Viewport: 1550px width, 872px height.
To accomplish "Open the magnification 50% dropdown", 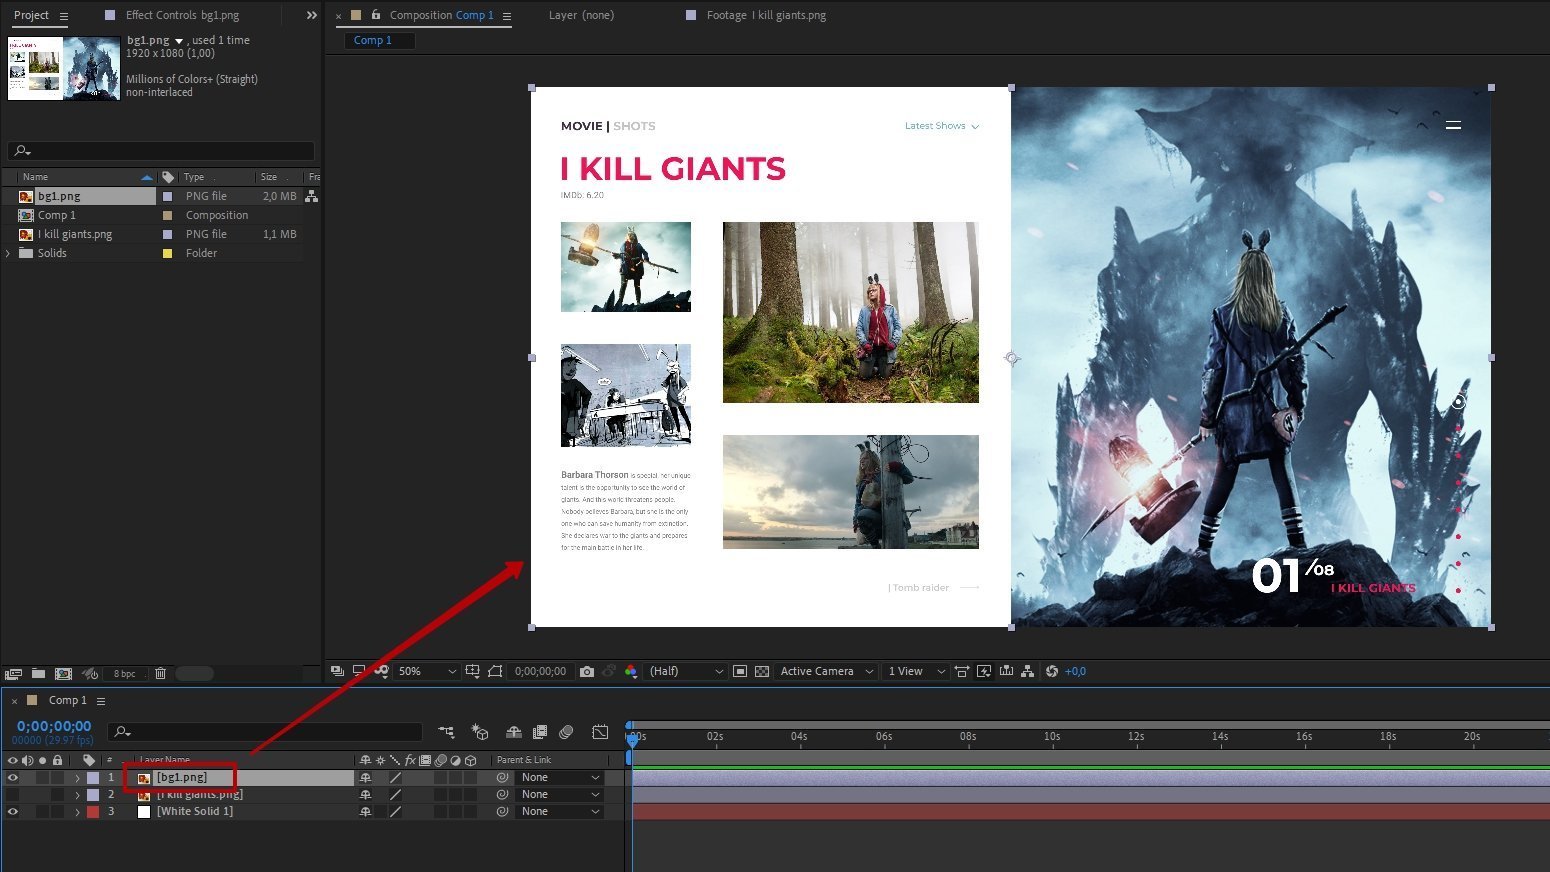I will tap(427, 671).
